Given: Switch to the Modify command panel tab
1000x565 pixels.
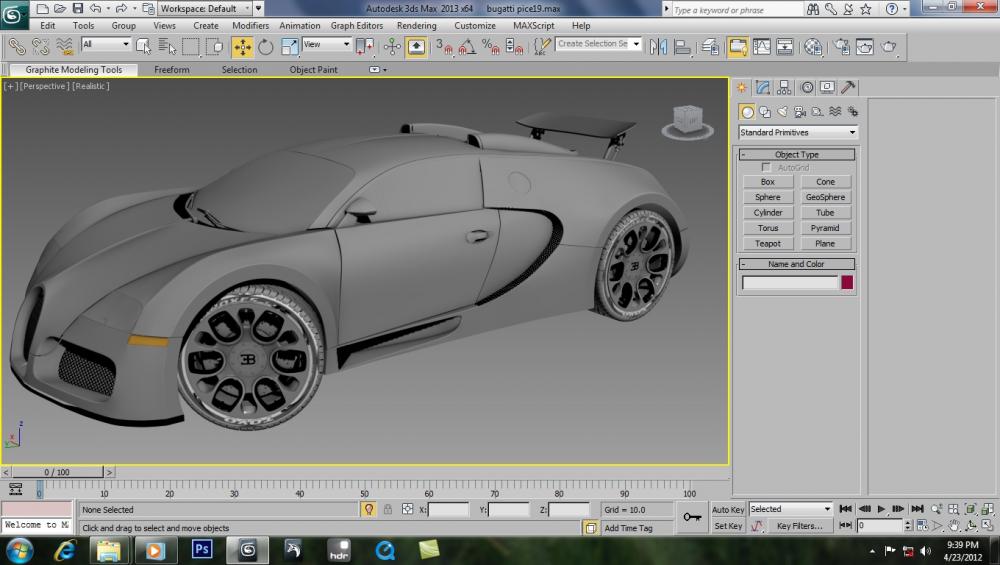Looking at the screenshot, I should tap(763, 87).
